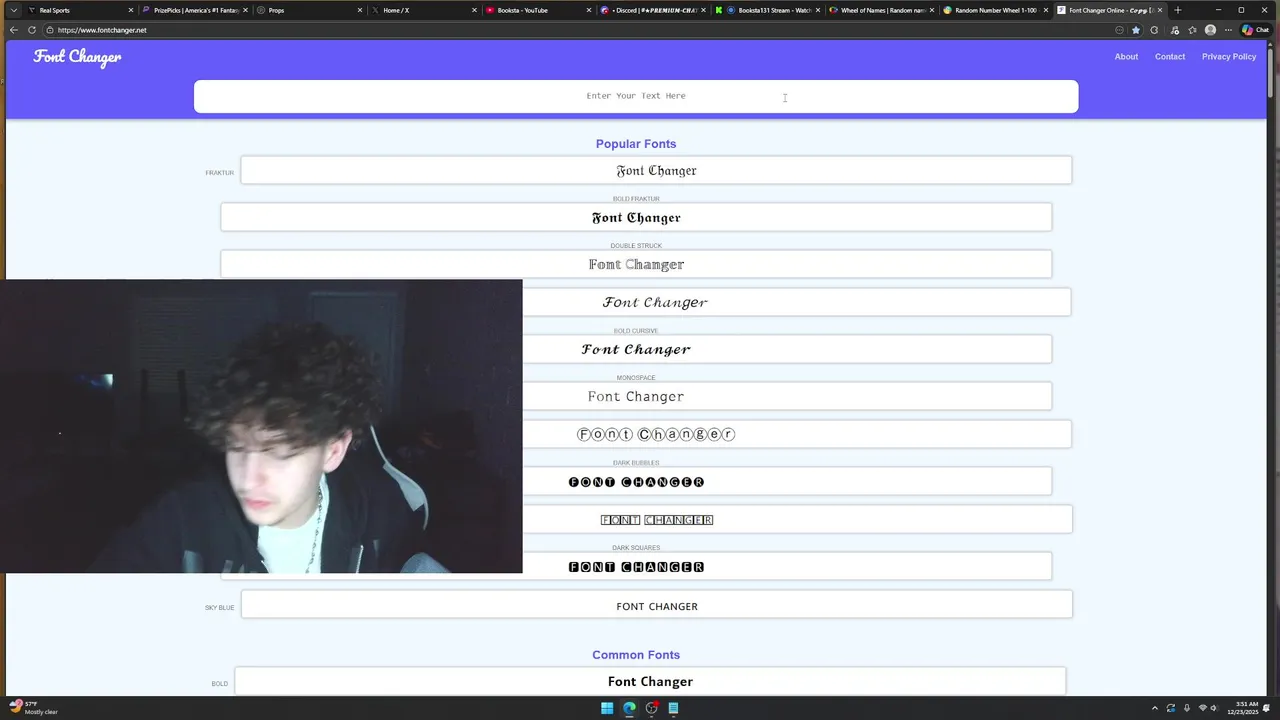Viewport: 1280px width, 720px height.
Task: Click the Font Changer site logo
Action: point(77,57)
